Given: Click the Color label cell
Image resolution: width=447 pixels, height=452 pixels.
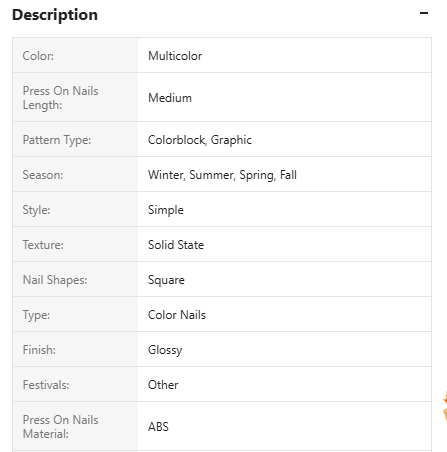Looking at the screenshot, I should pyautogui.click(x=75, y=55).
